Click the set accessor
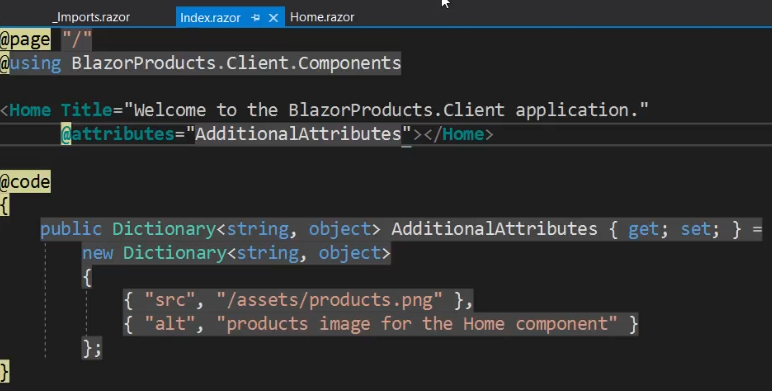772x391 pixels. coord(695,229)
